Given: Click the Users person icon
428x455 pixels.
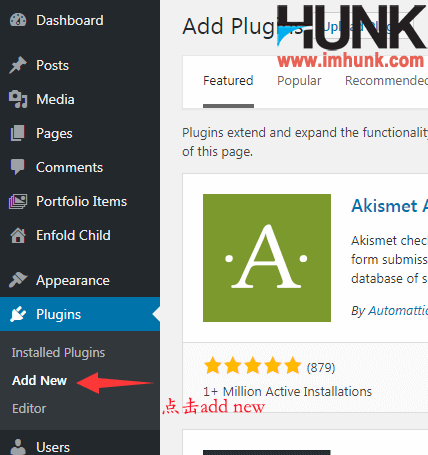Looking at the screenshot, I should (x=18, y=447).
